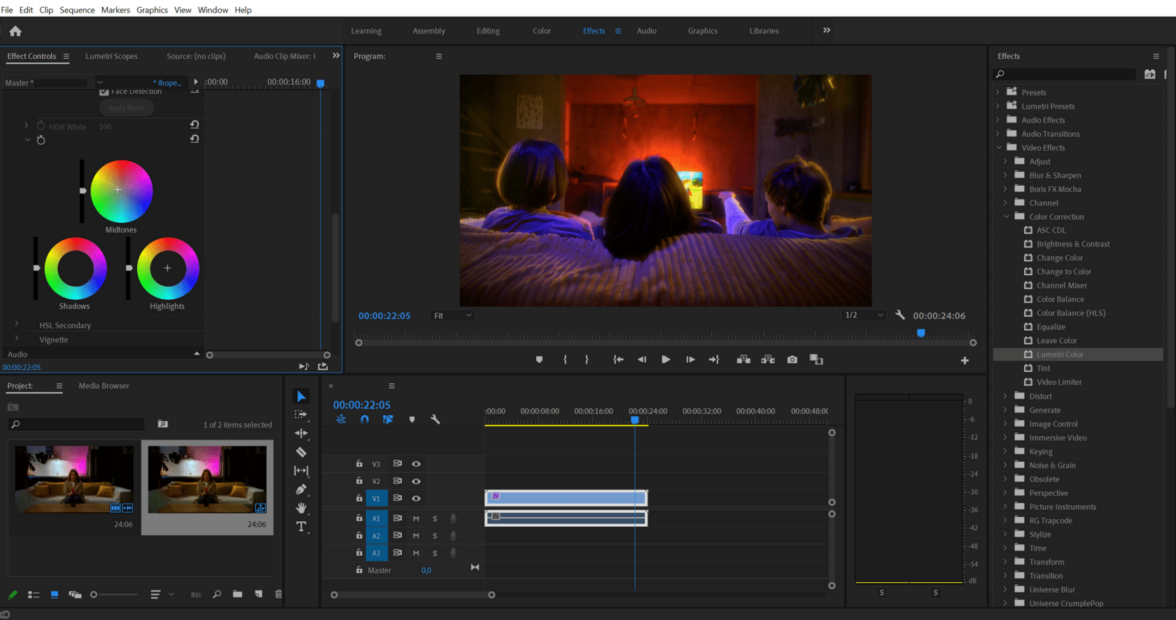Screen dimensions: 1176x620
Task: Toggle V1 track output eye icon
Action: coord(416,498)
